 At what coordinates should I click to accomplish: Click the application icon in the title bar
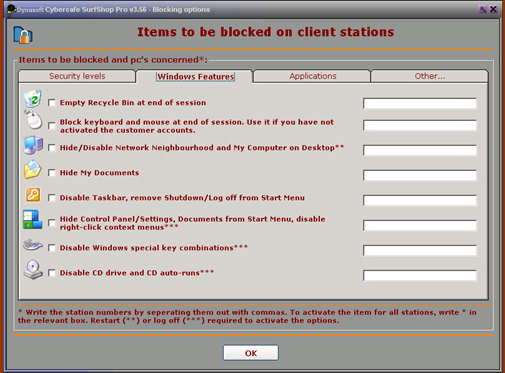pyautogui.click(x=12, y=9)
